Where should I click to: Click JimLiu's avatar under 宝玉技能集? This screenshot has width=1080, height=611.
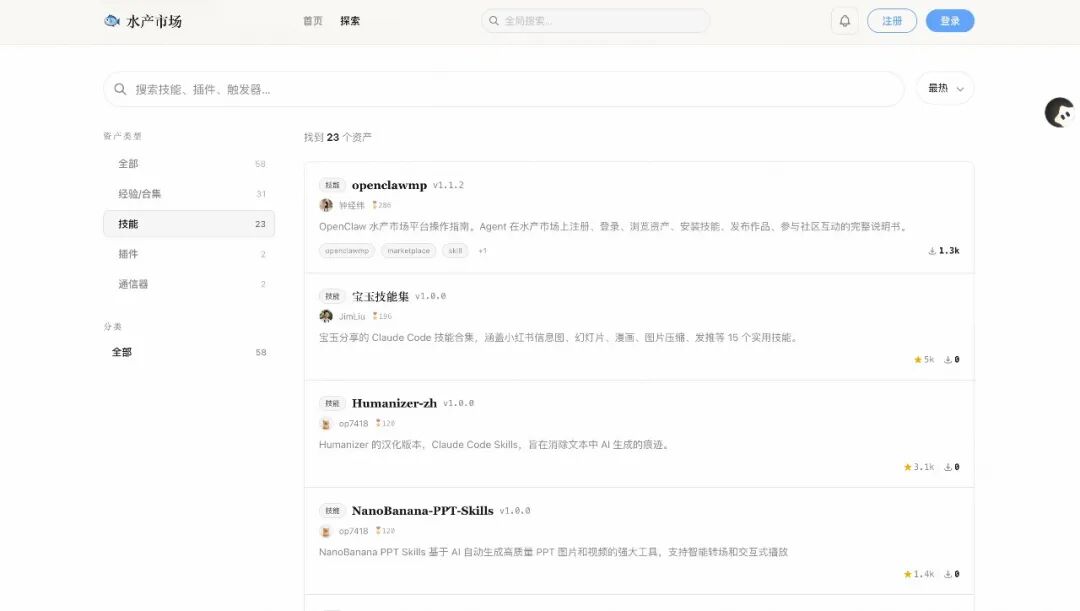point(326,317)
